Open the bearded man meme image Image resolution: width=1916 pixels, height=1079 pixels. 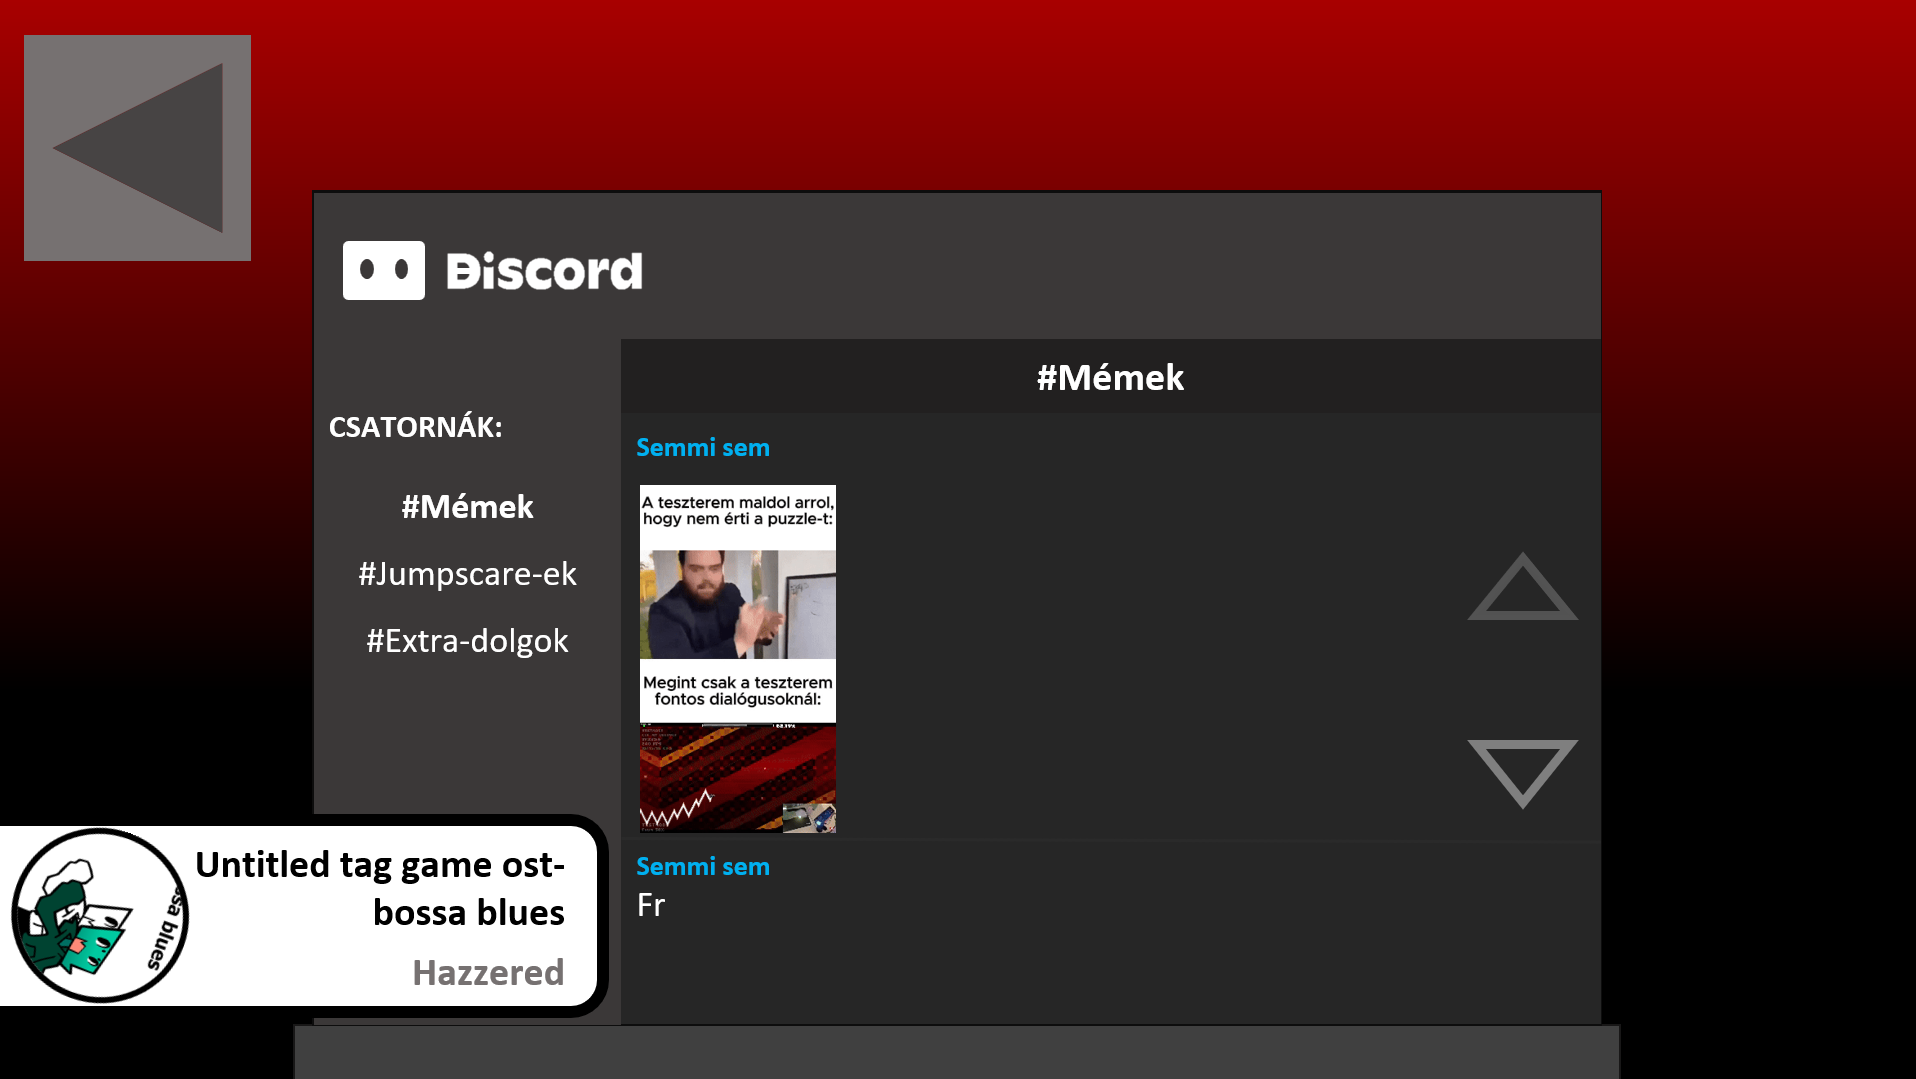click(x=738, y=604)
